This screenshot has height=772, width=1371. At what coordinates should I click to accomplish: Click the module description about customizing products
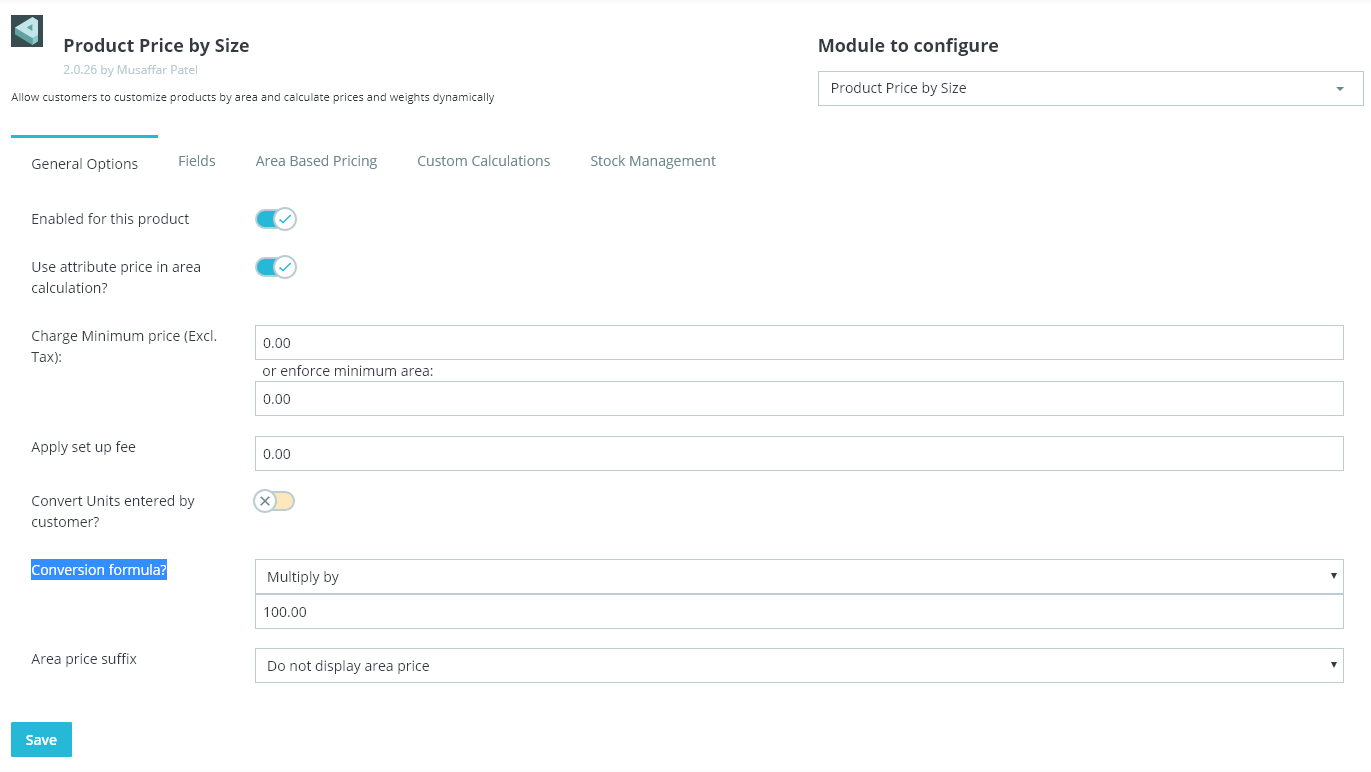[253, 97]
